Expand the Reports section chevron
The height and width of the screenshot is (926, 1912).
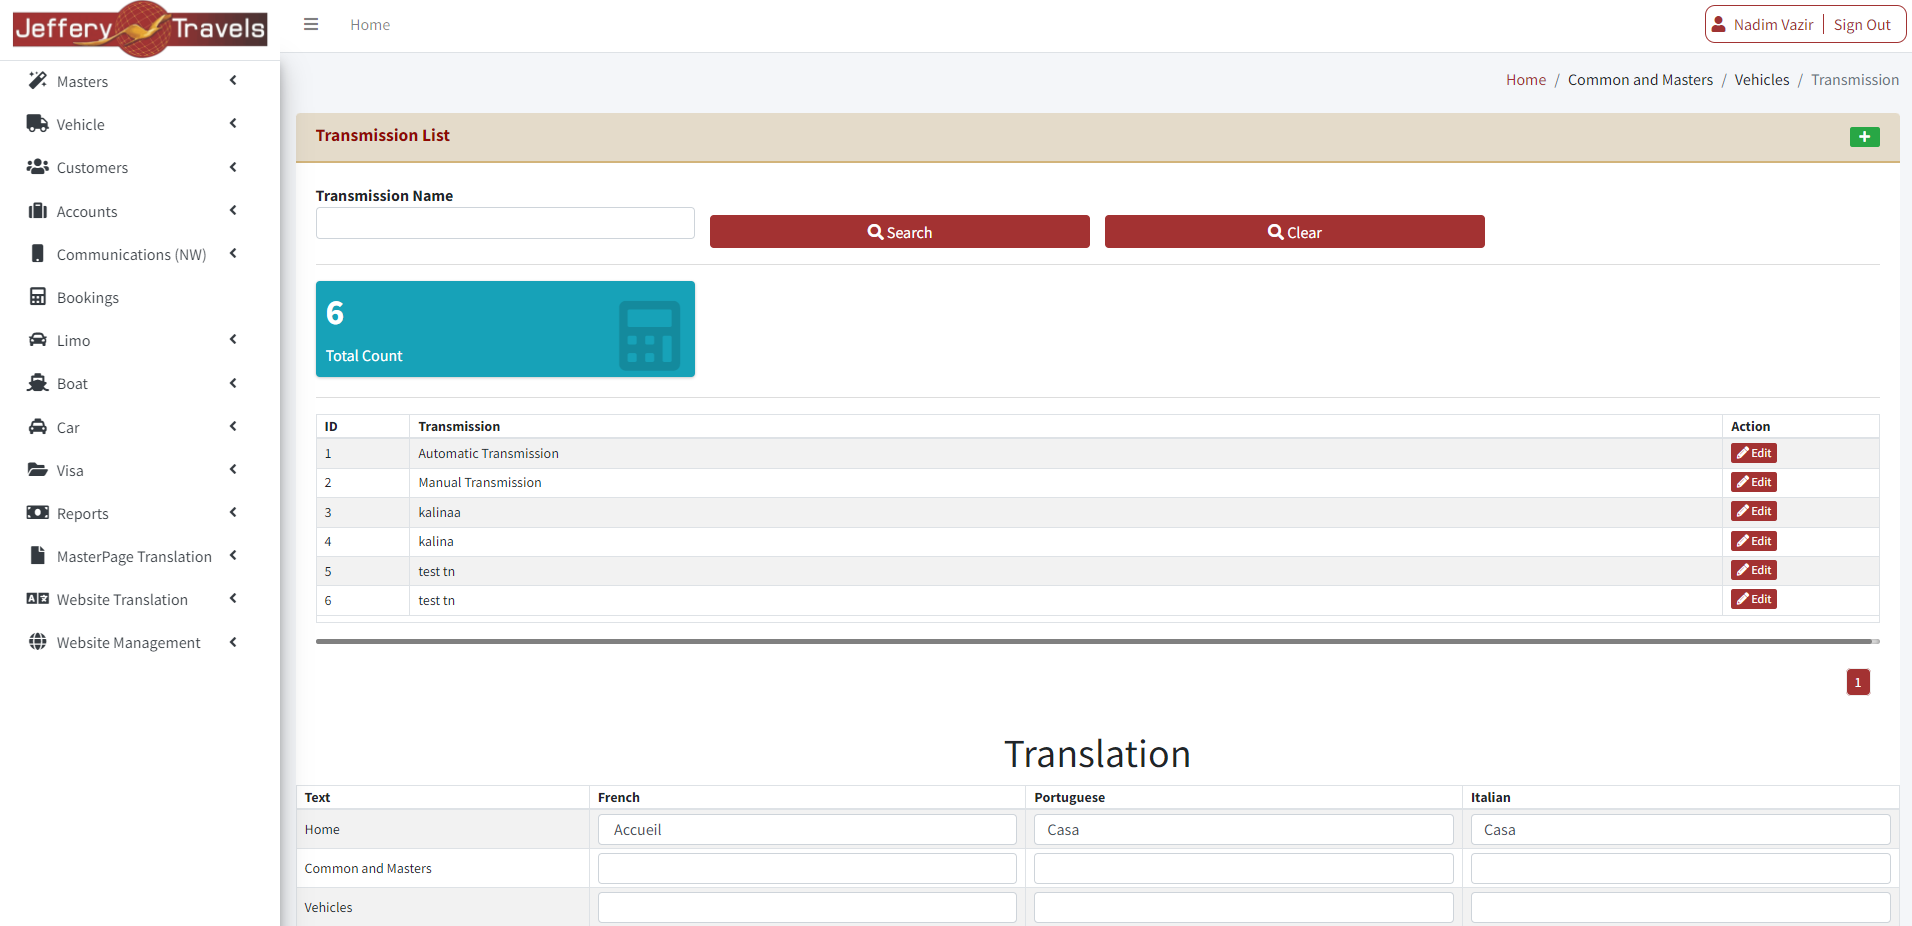click(x=233, y=513)
